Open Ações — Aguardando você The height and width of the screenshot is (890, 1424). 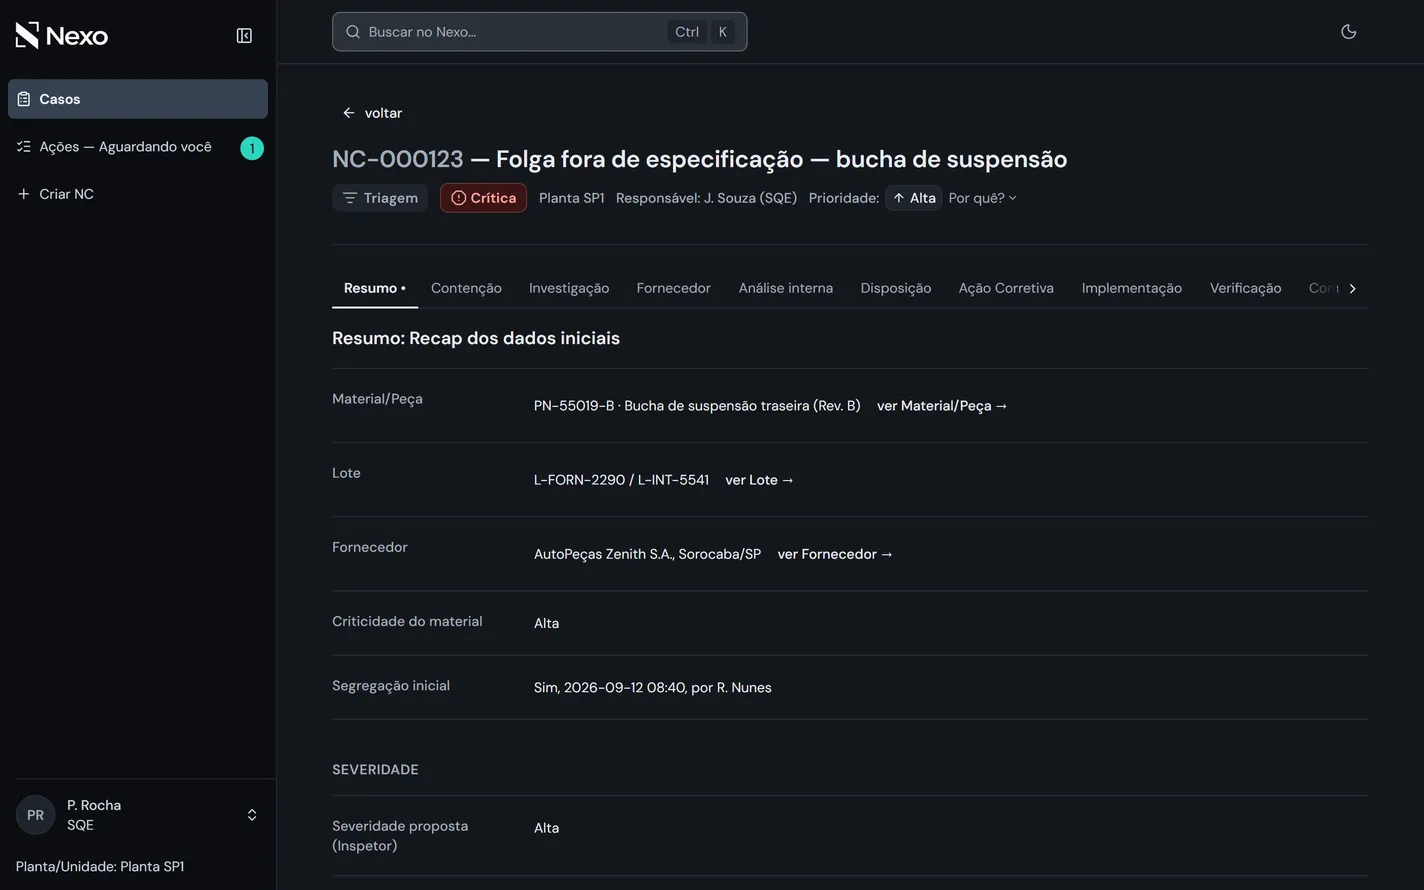tap(125, 147)
